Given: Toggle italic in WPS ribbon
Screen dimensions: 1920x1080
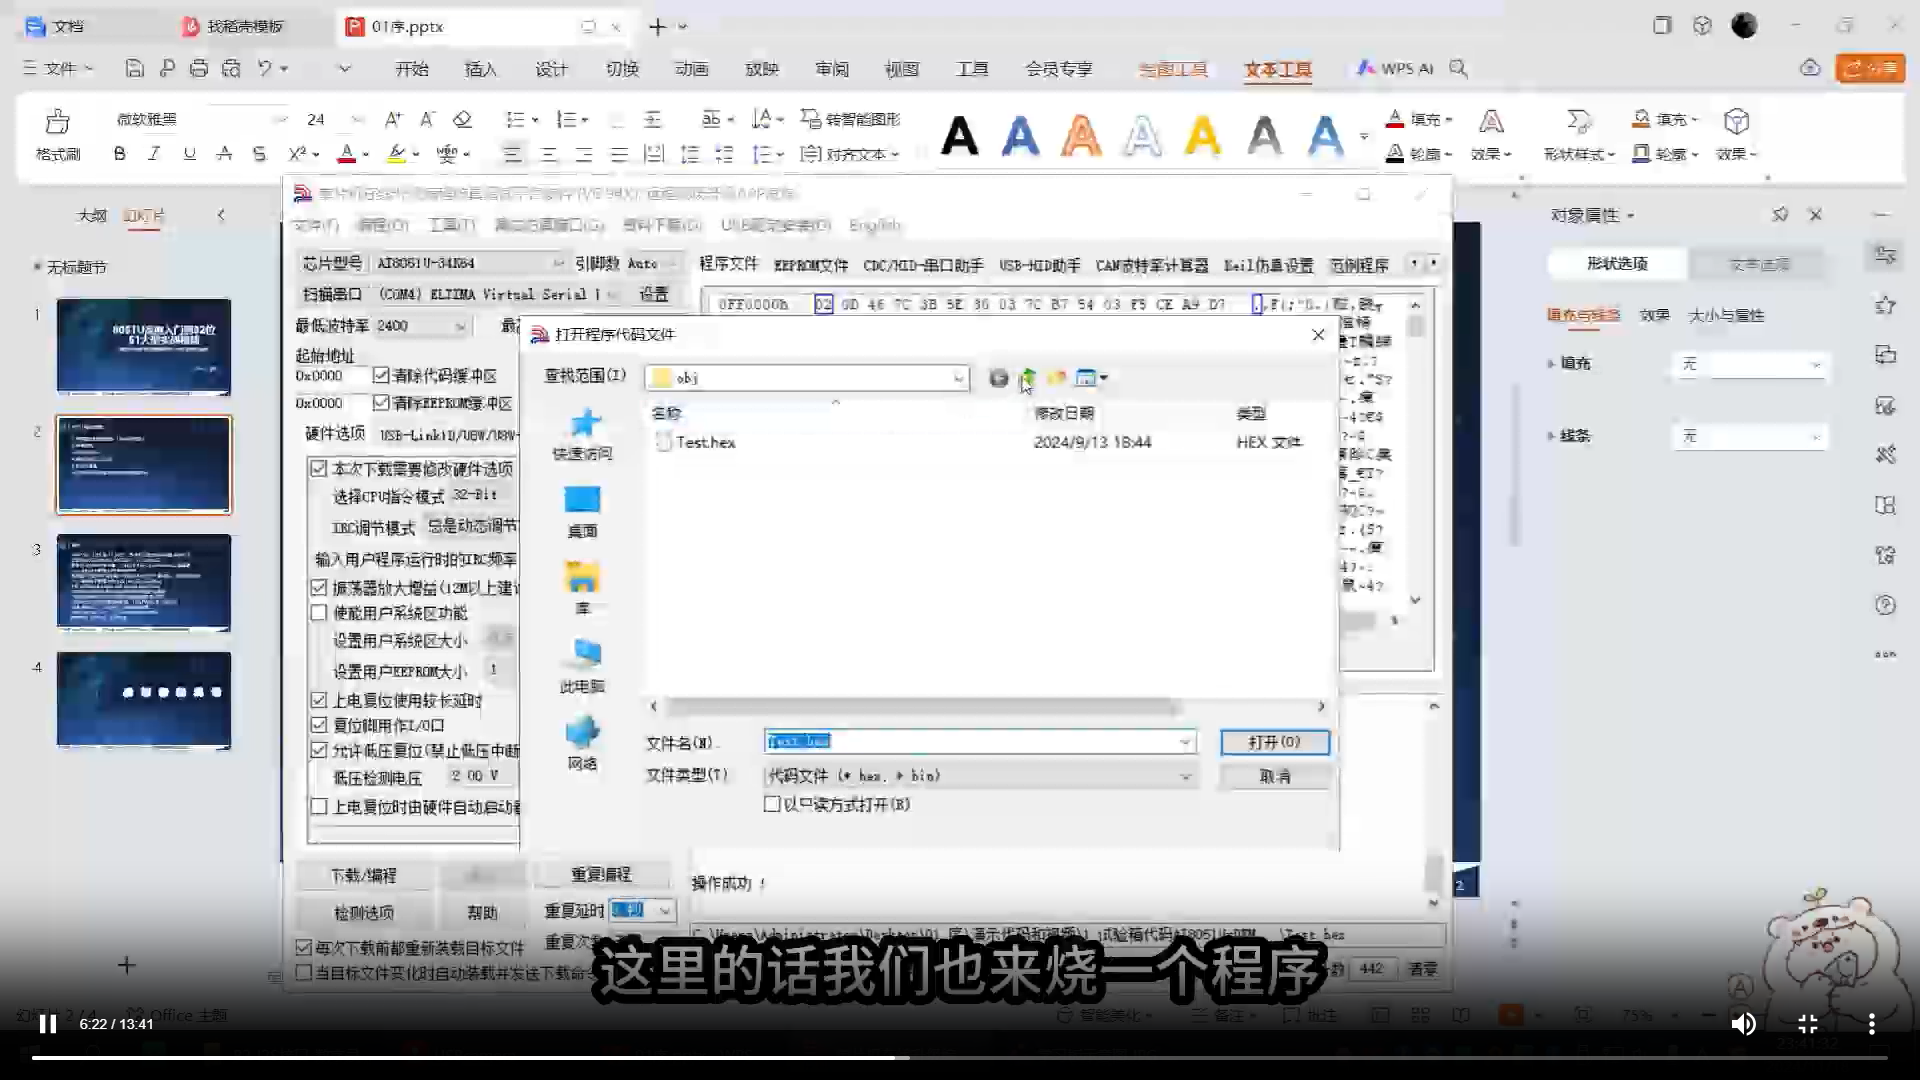Looking at the screenshot, I should coord(154,154).
